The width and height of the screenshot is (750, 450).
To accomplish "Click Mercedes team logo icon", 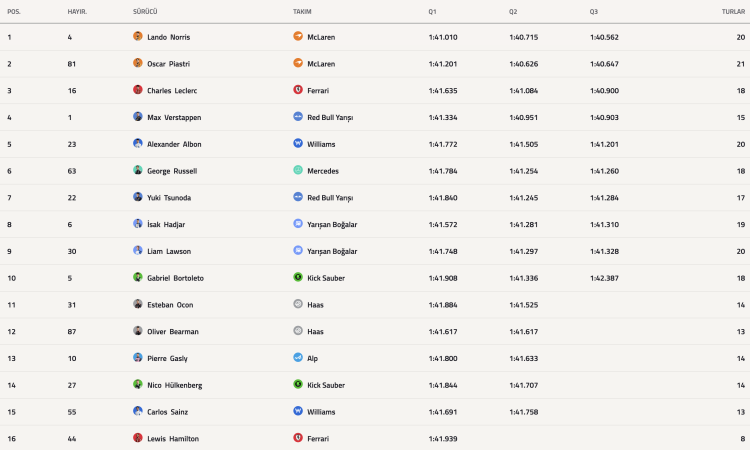I will coord(298,170).
